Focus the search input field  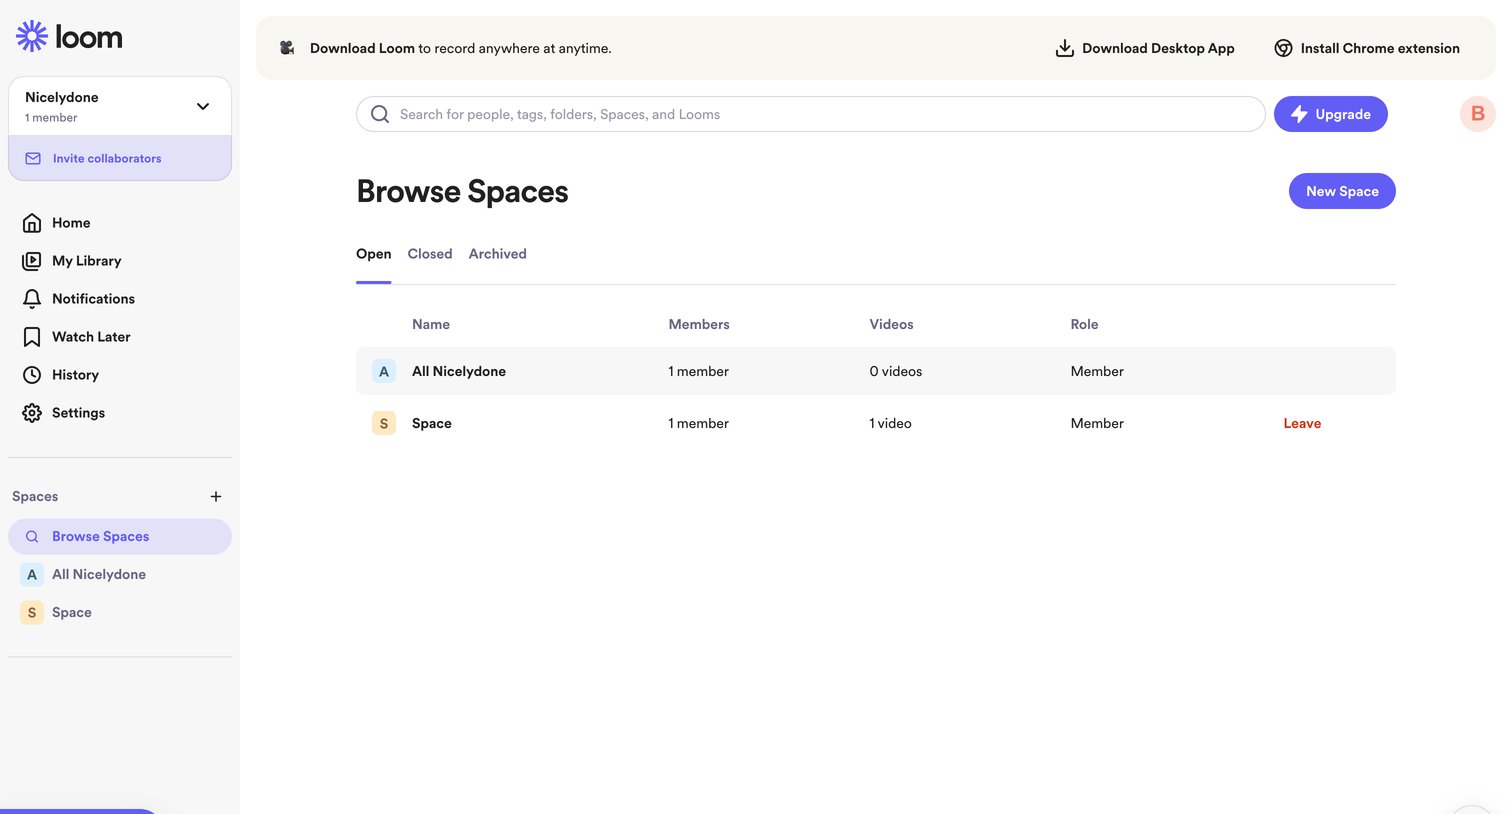[811, 114]
